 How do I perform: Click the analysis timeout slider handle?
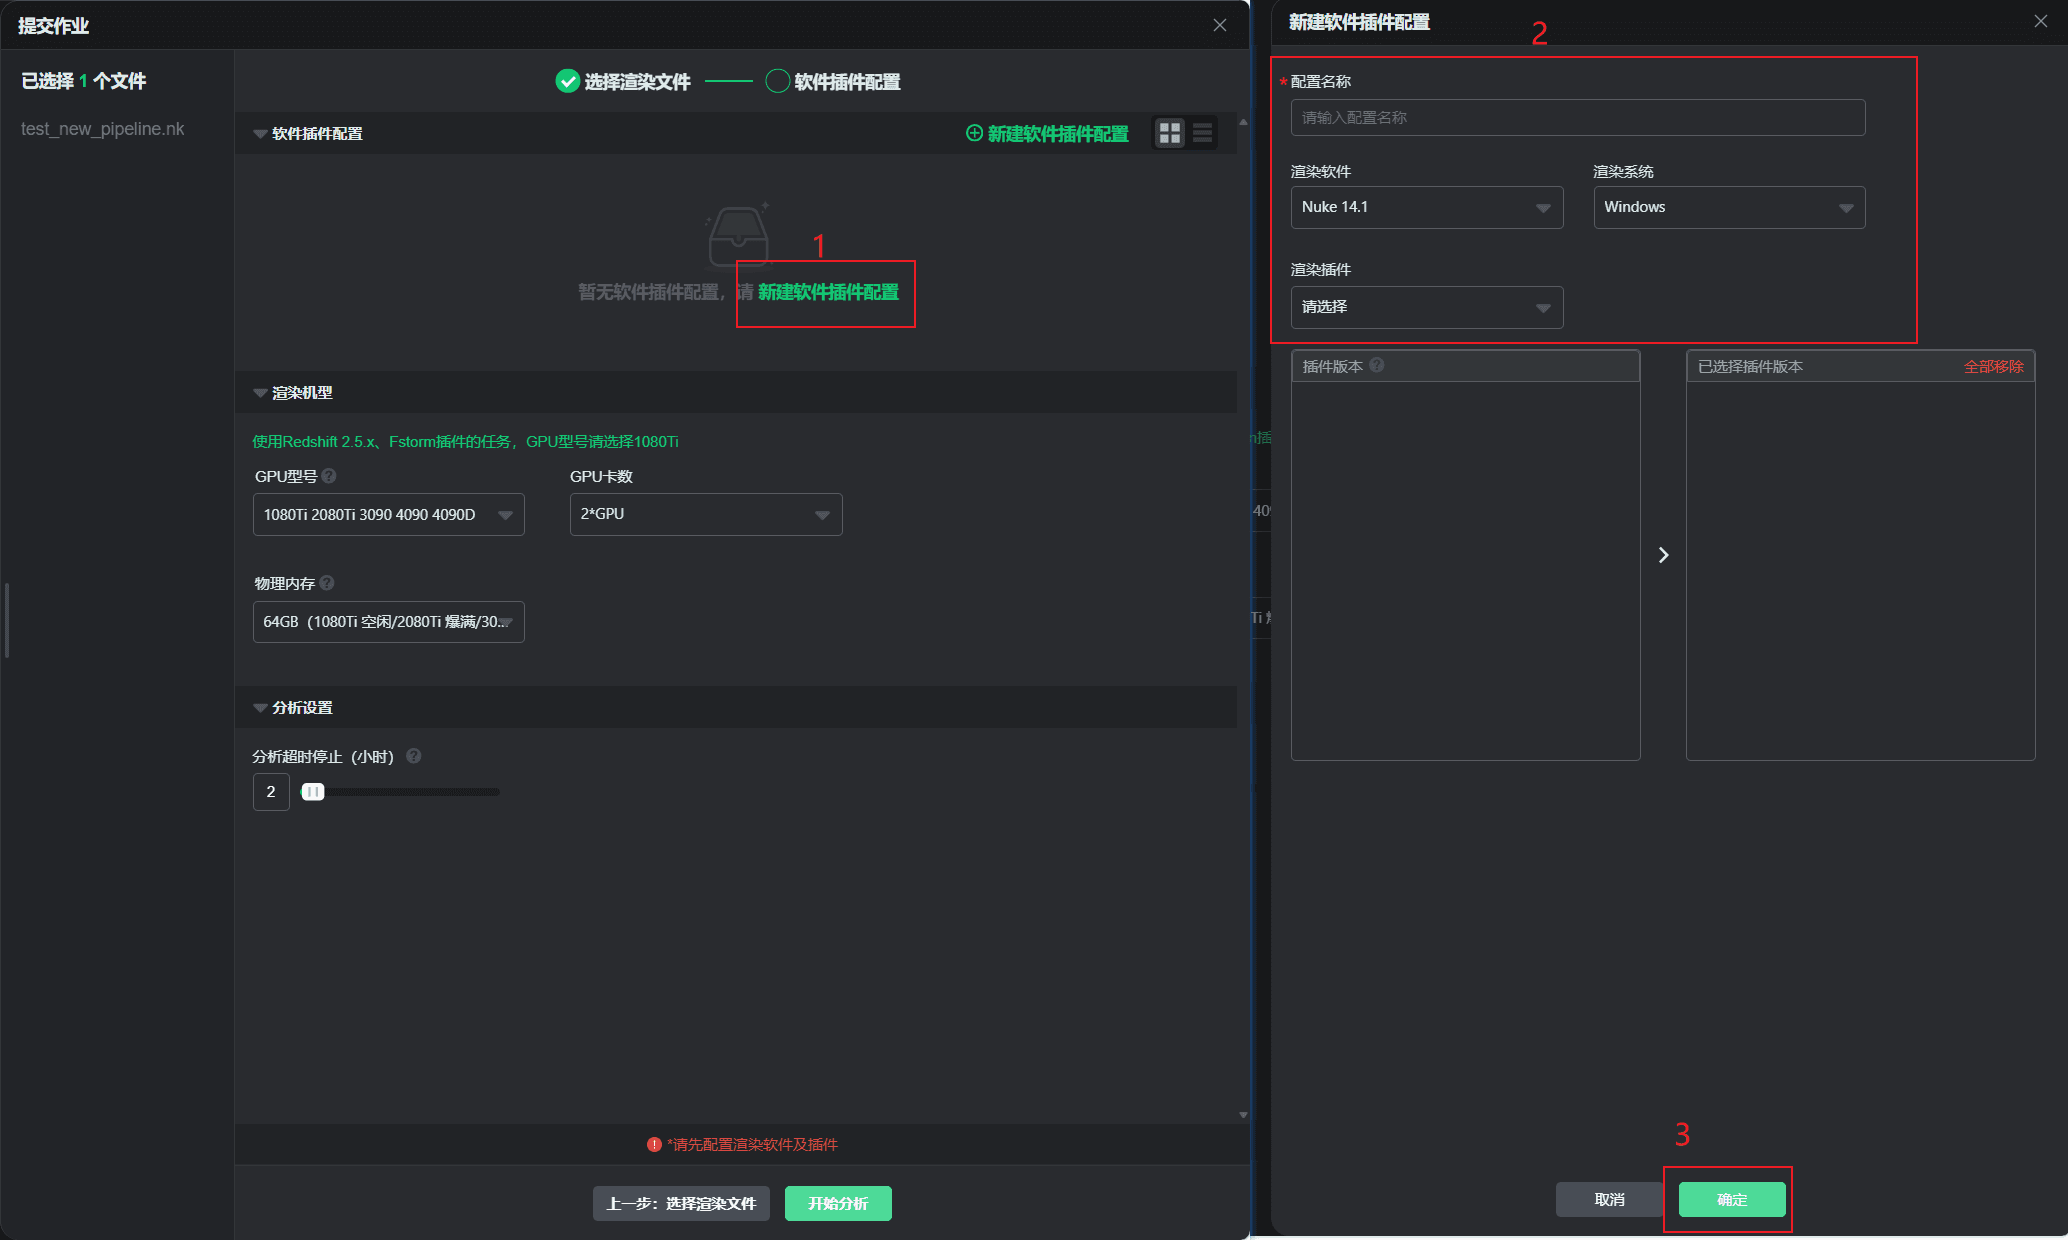pyautogui.click(x=313, y=791)
